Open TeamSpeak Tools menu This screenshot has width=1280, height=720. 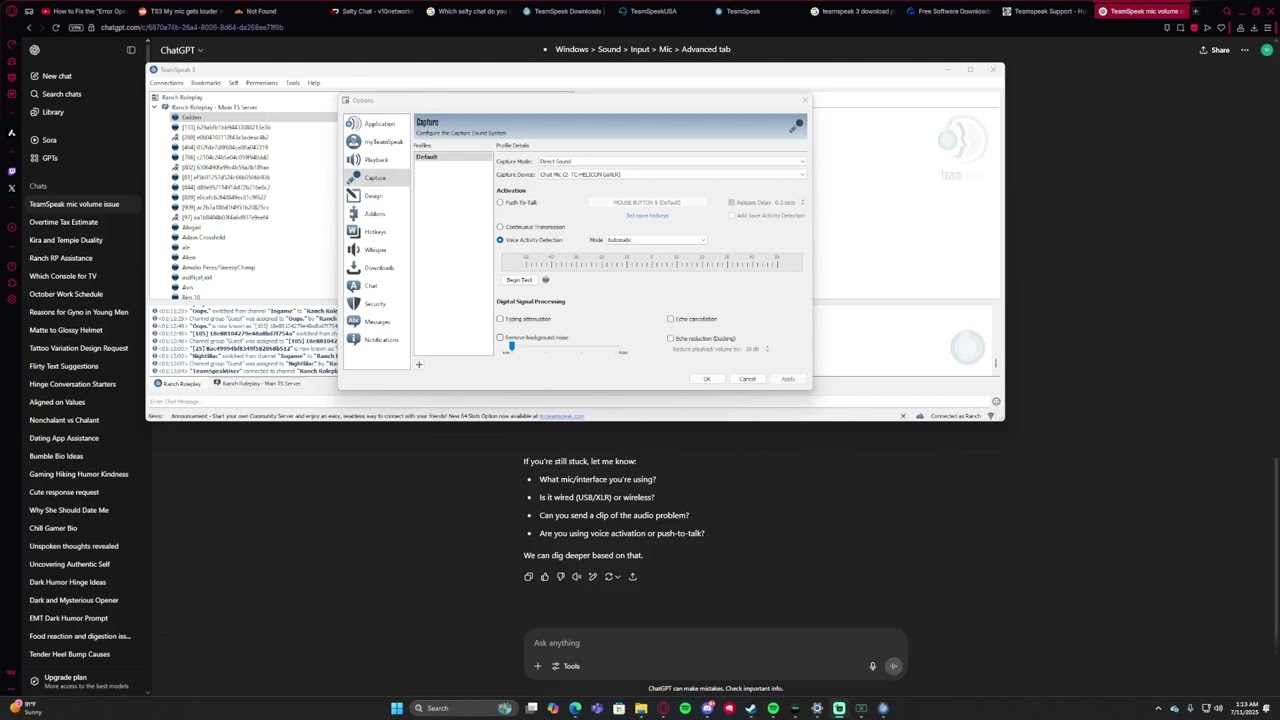coord(293,83)
